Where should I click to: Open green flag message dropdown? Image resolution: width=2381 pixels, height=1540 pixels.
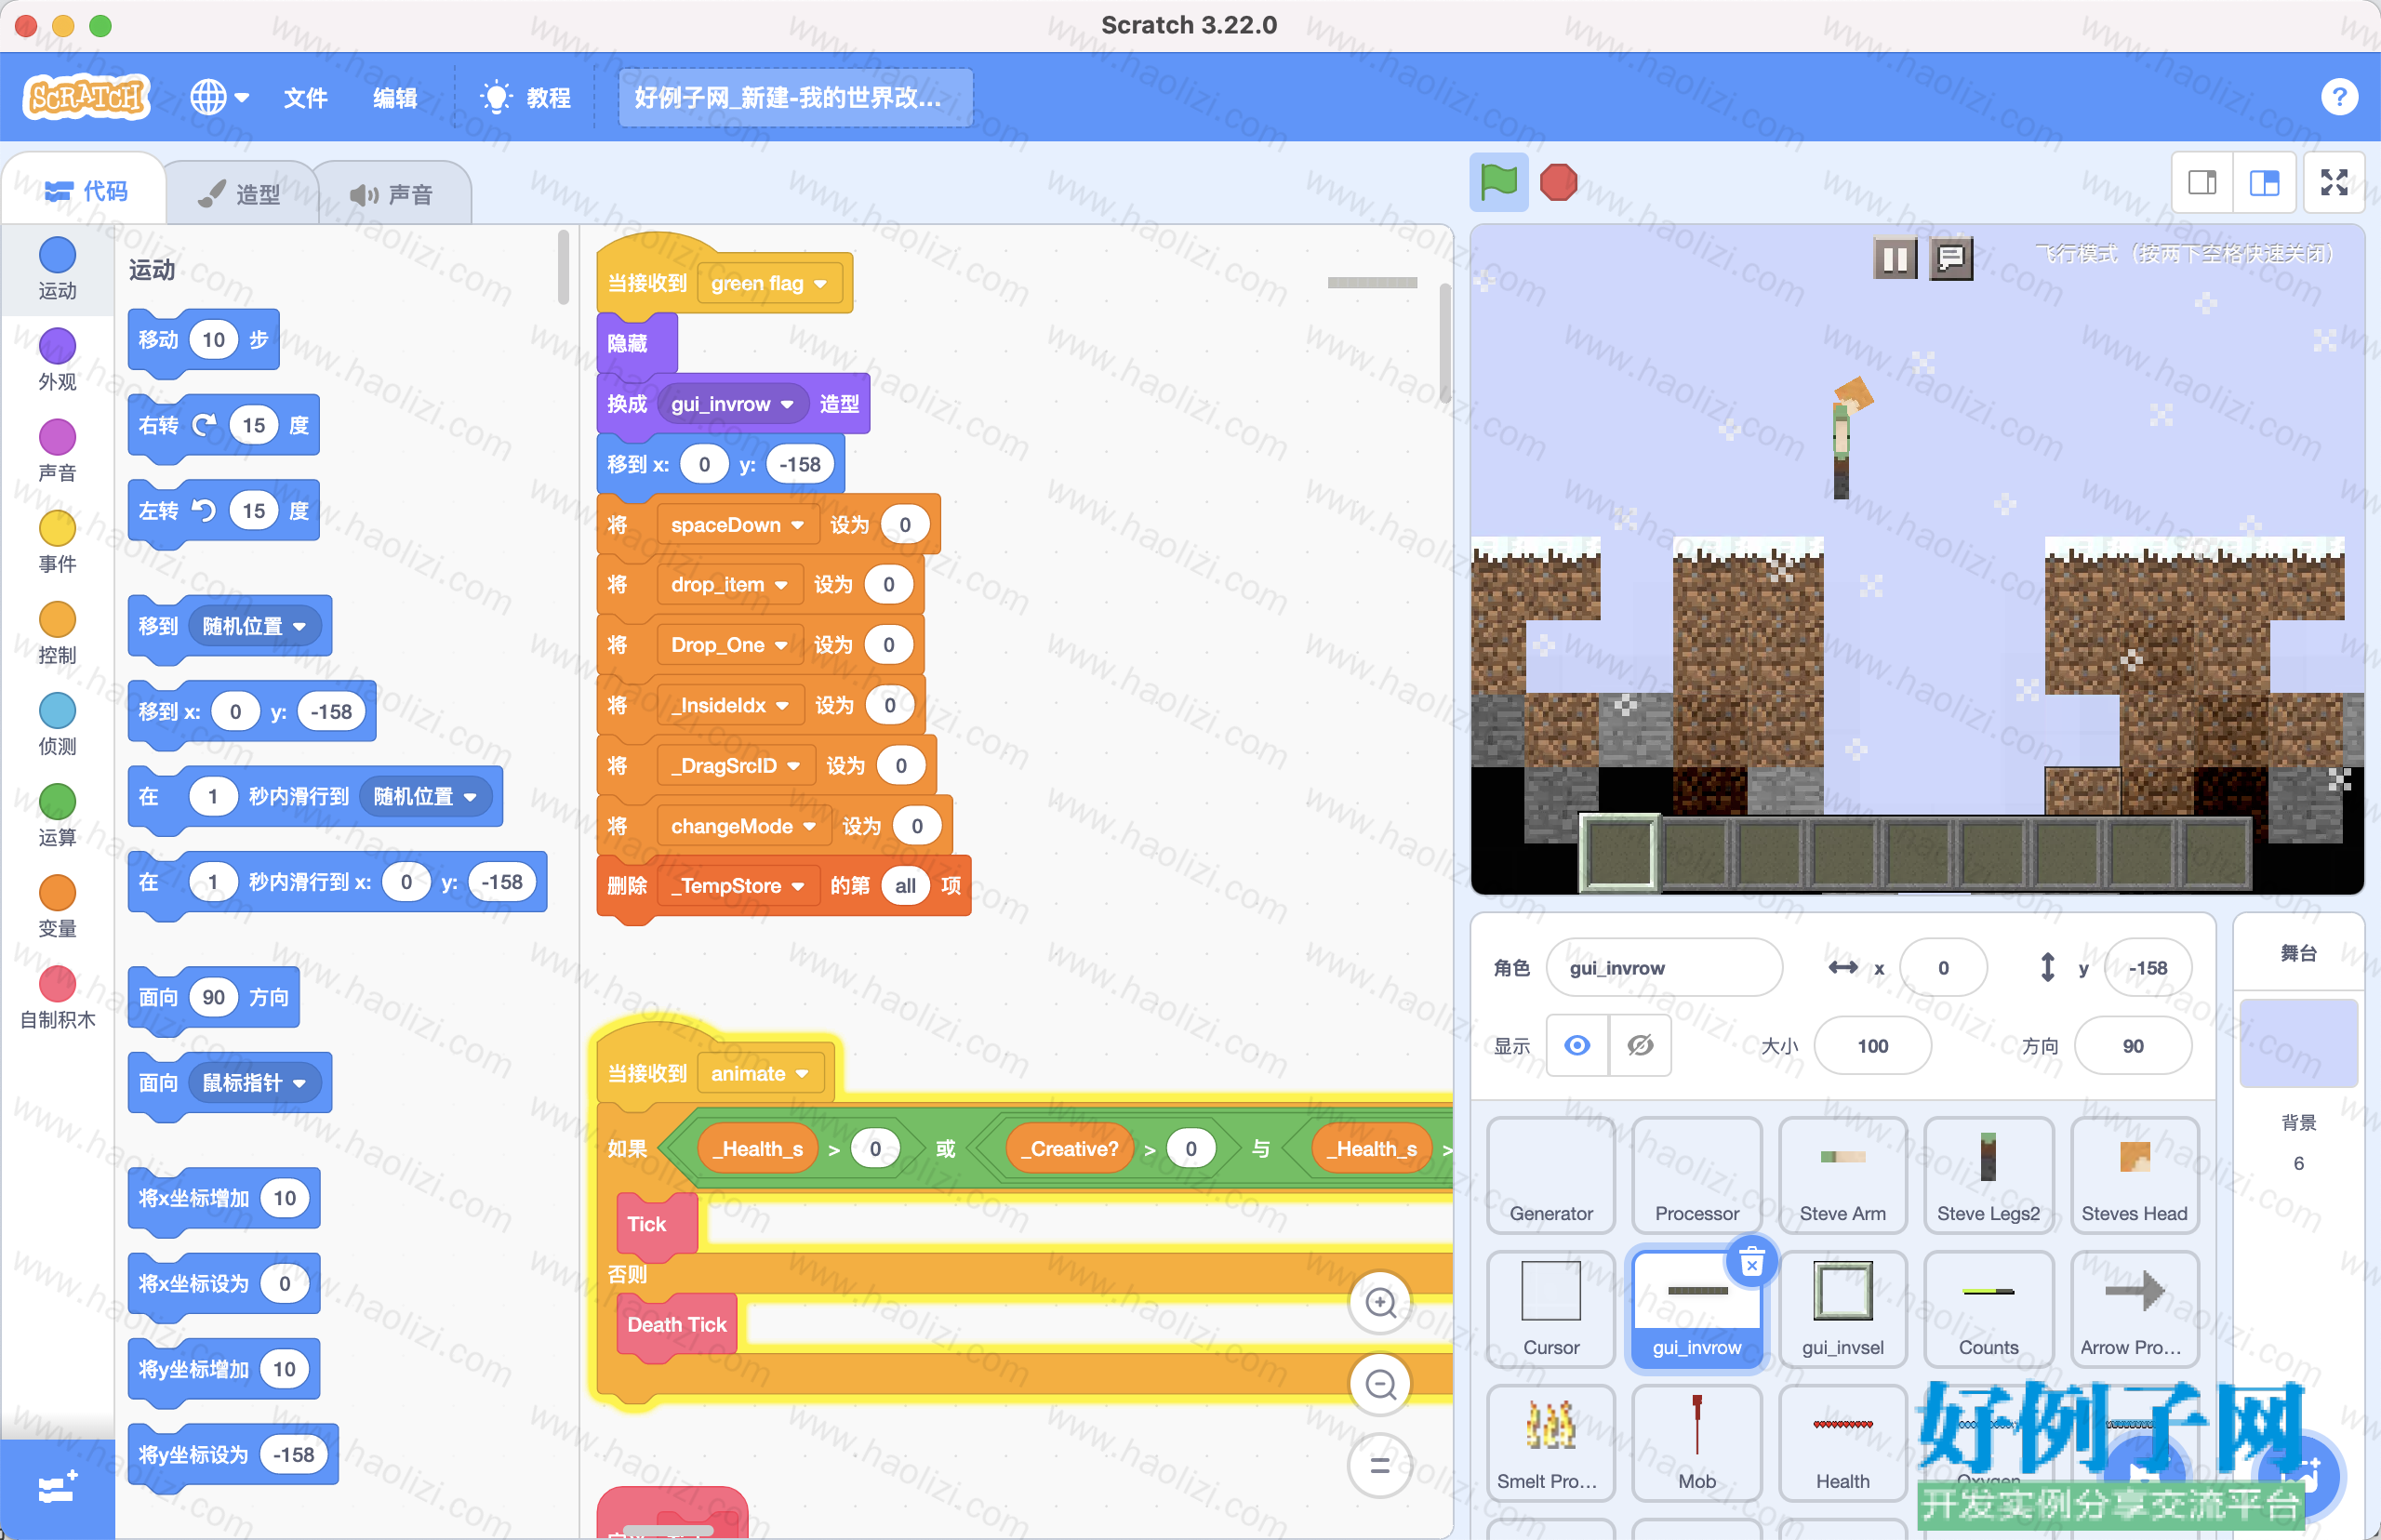point(769,284)
